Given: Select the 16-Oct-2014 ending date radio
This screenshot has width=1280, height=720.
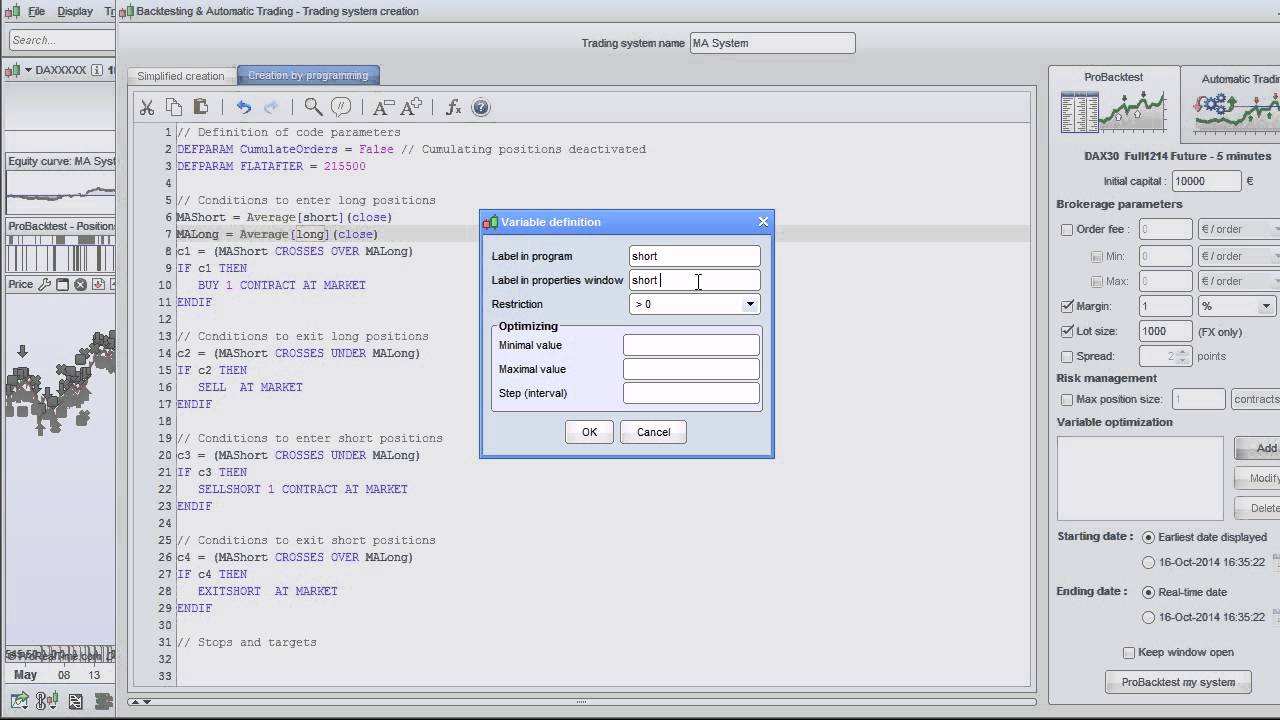Looking at the screenshot, I should (x=1148, y=617).
